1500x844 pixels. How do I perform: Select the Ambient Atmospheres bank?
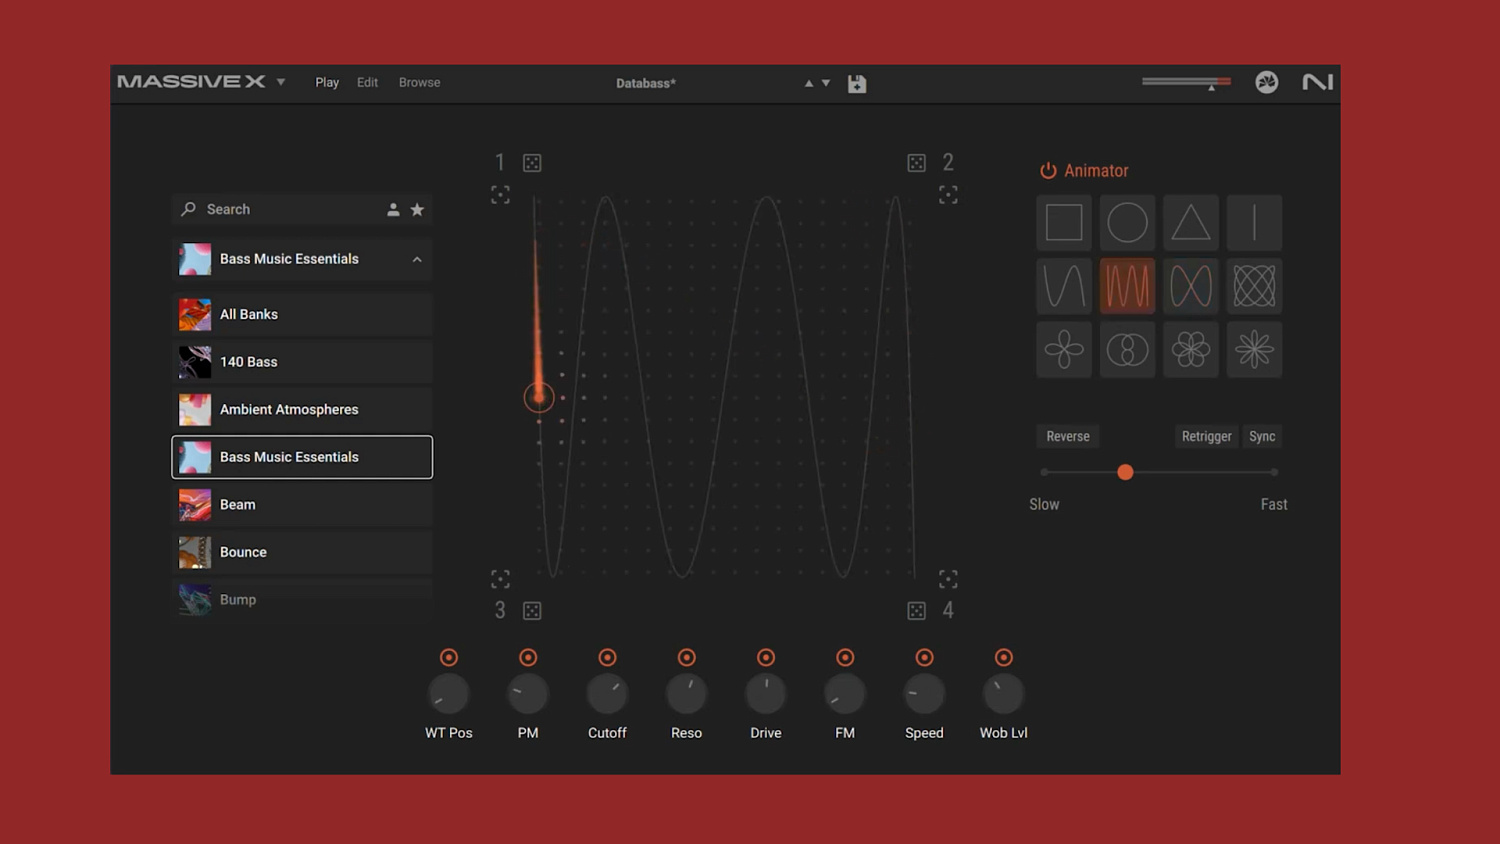[x=302, y=410]
